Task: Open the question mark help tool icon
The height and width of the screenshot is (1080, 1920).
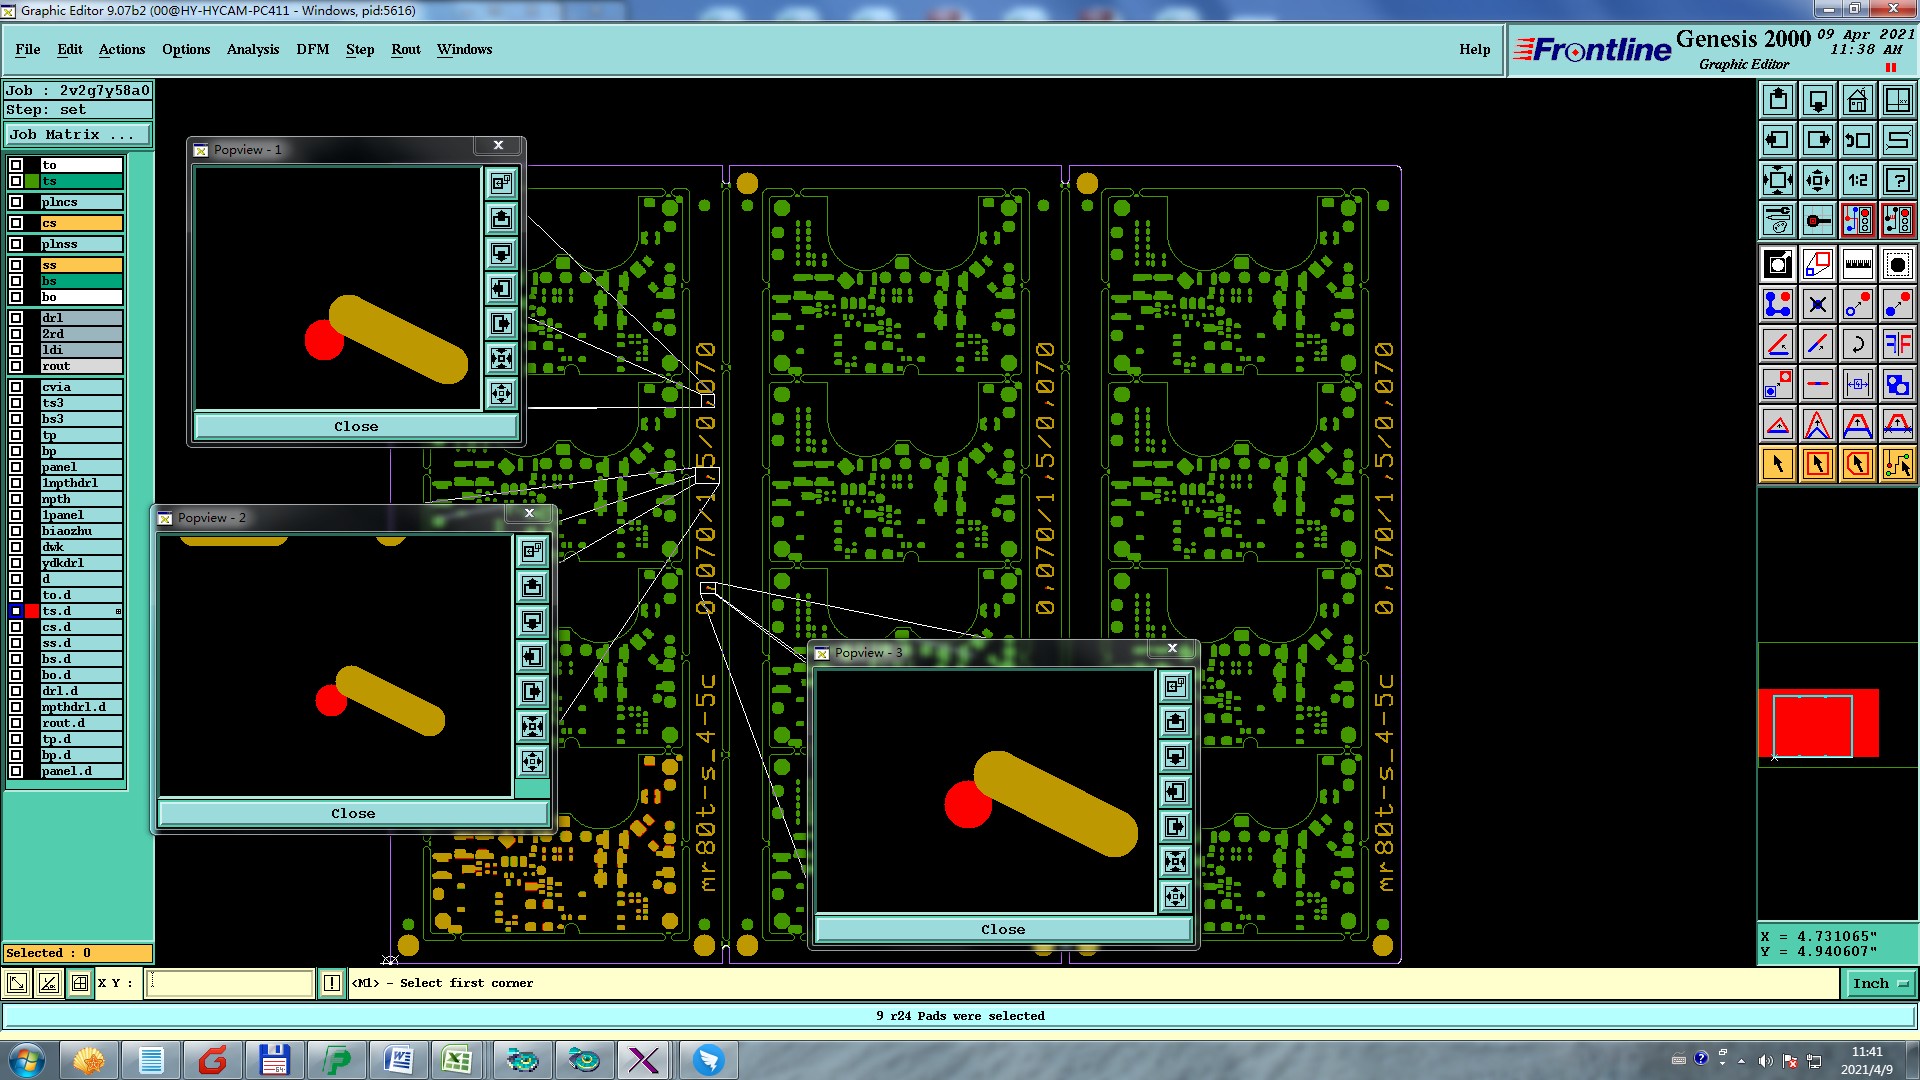Action: 1897,180
